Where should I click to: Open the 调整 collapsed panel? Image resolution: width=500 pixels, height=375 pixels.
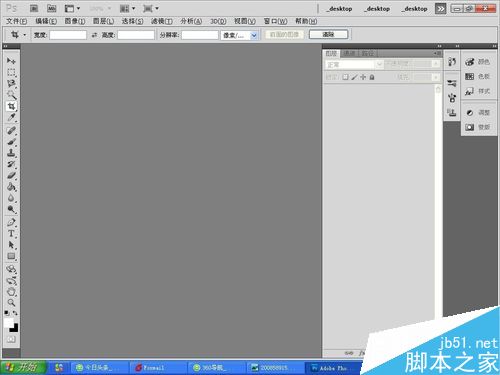[477, 113]
